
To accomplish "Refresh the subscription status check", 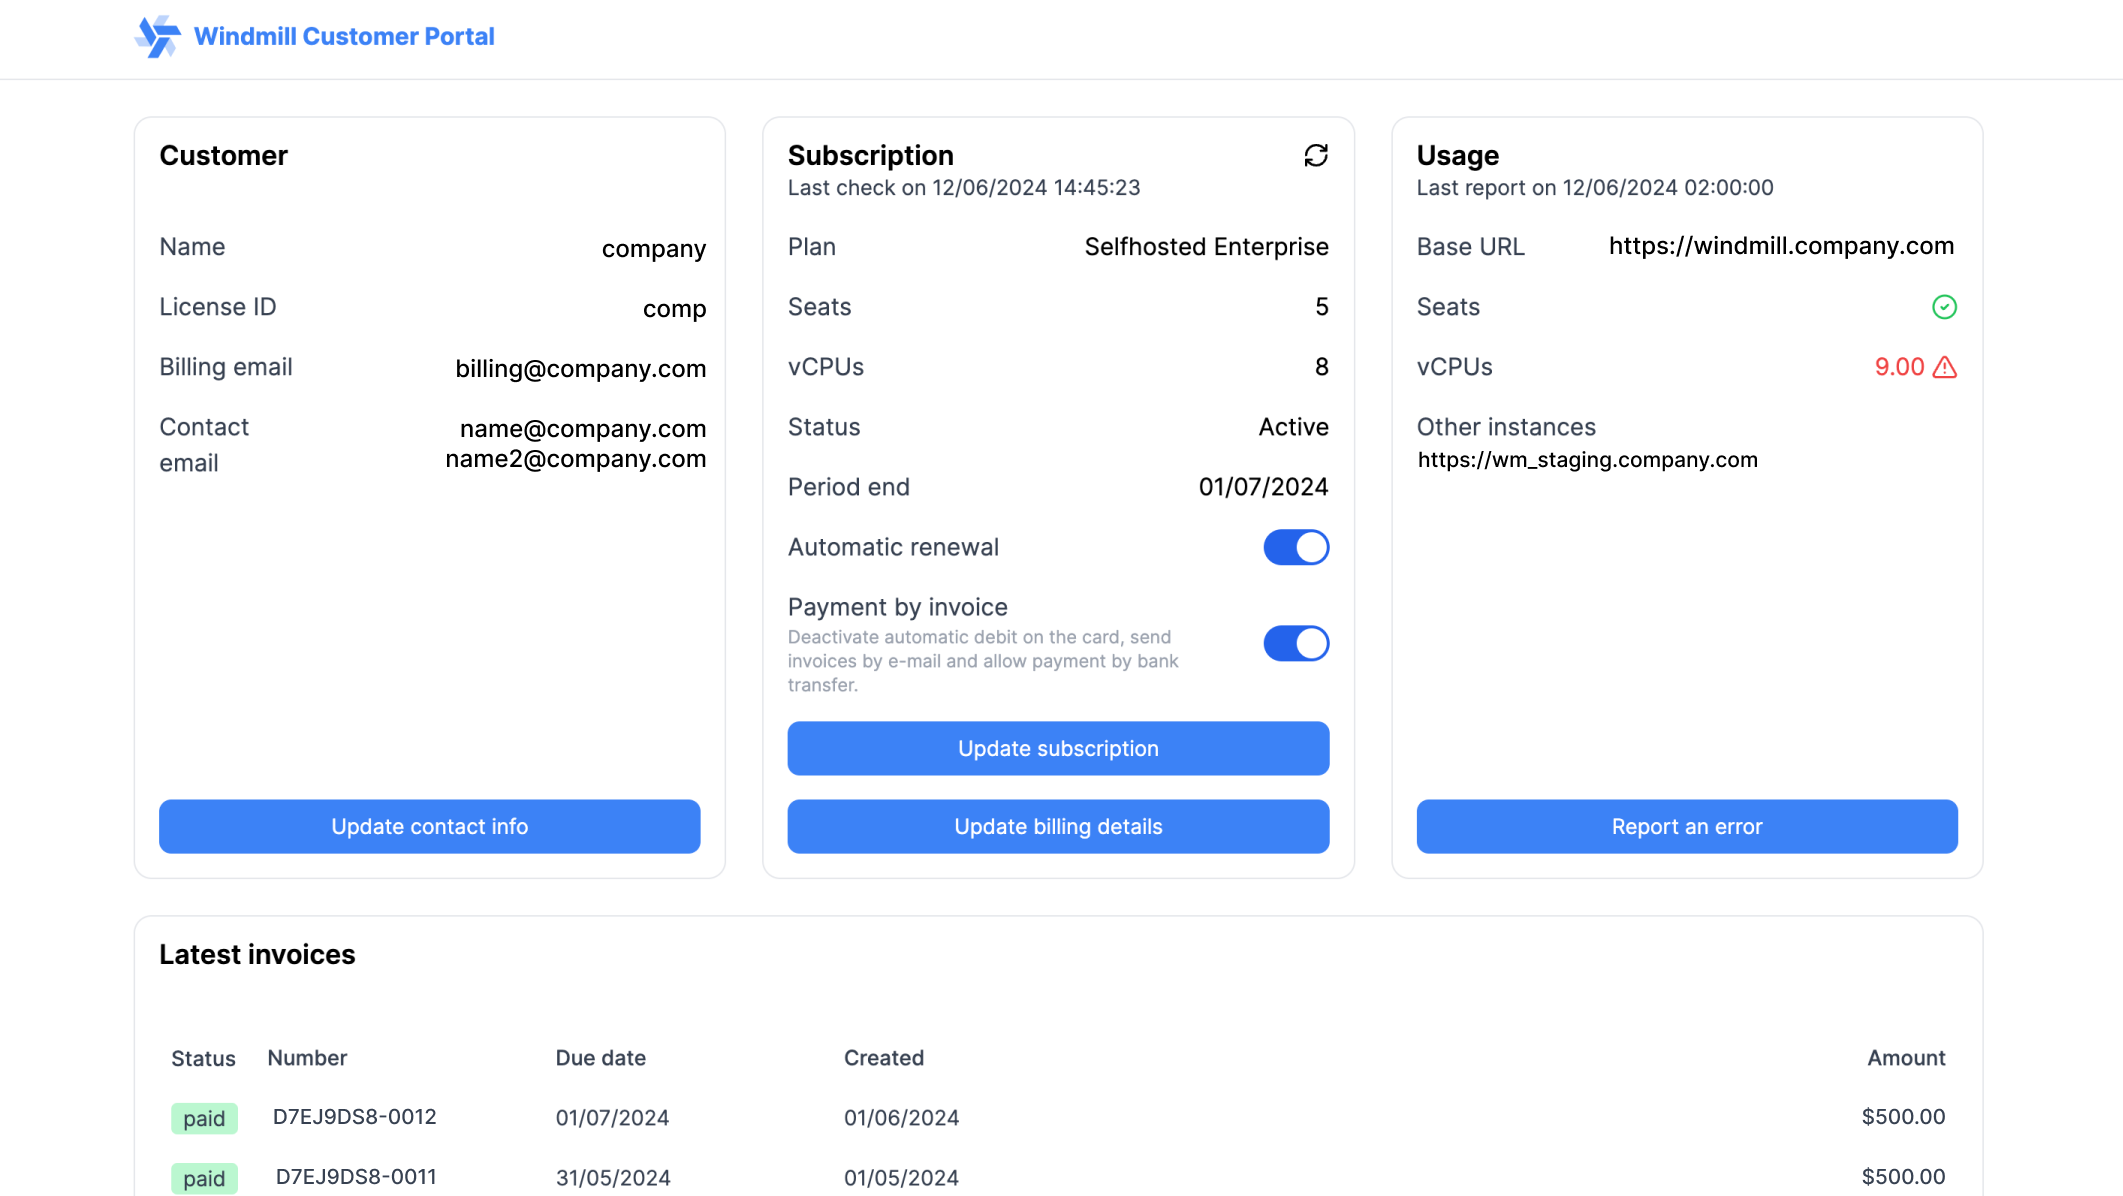I will [1315, 155].
